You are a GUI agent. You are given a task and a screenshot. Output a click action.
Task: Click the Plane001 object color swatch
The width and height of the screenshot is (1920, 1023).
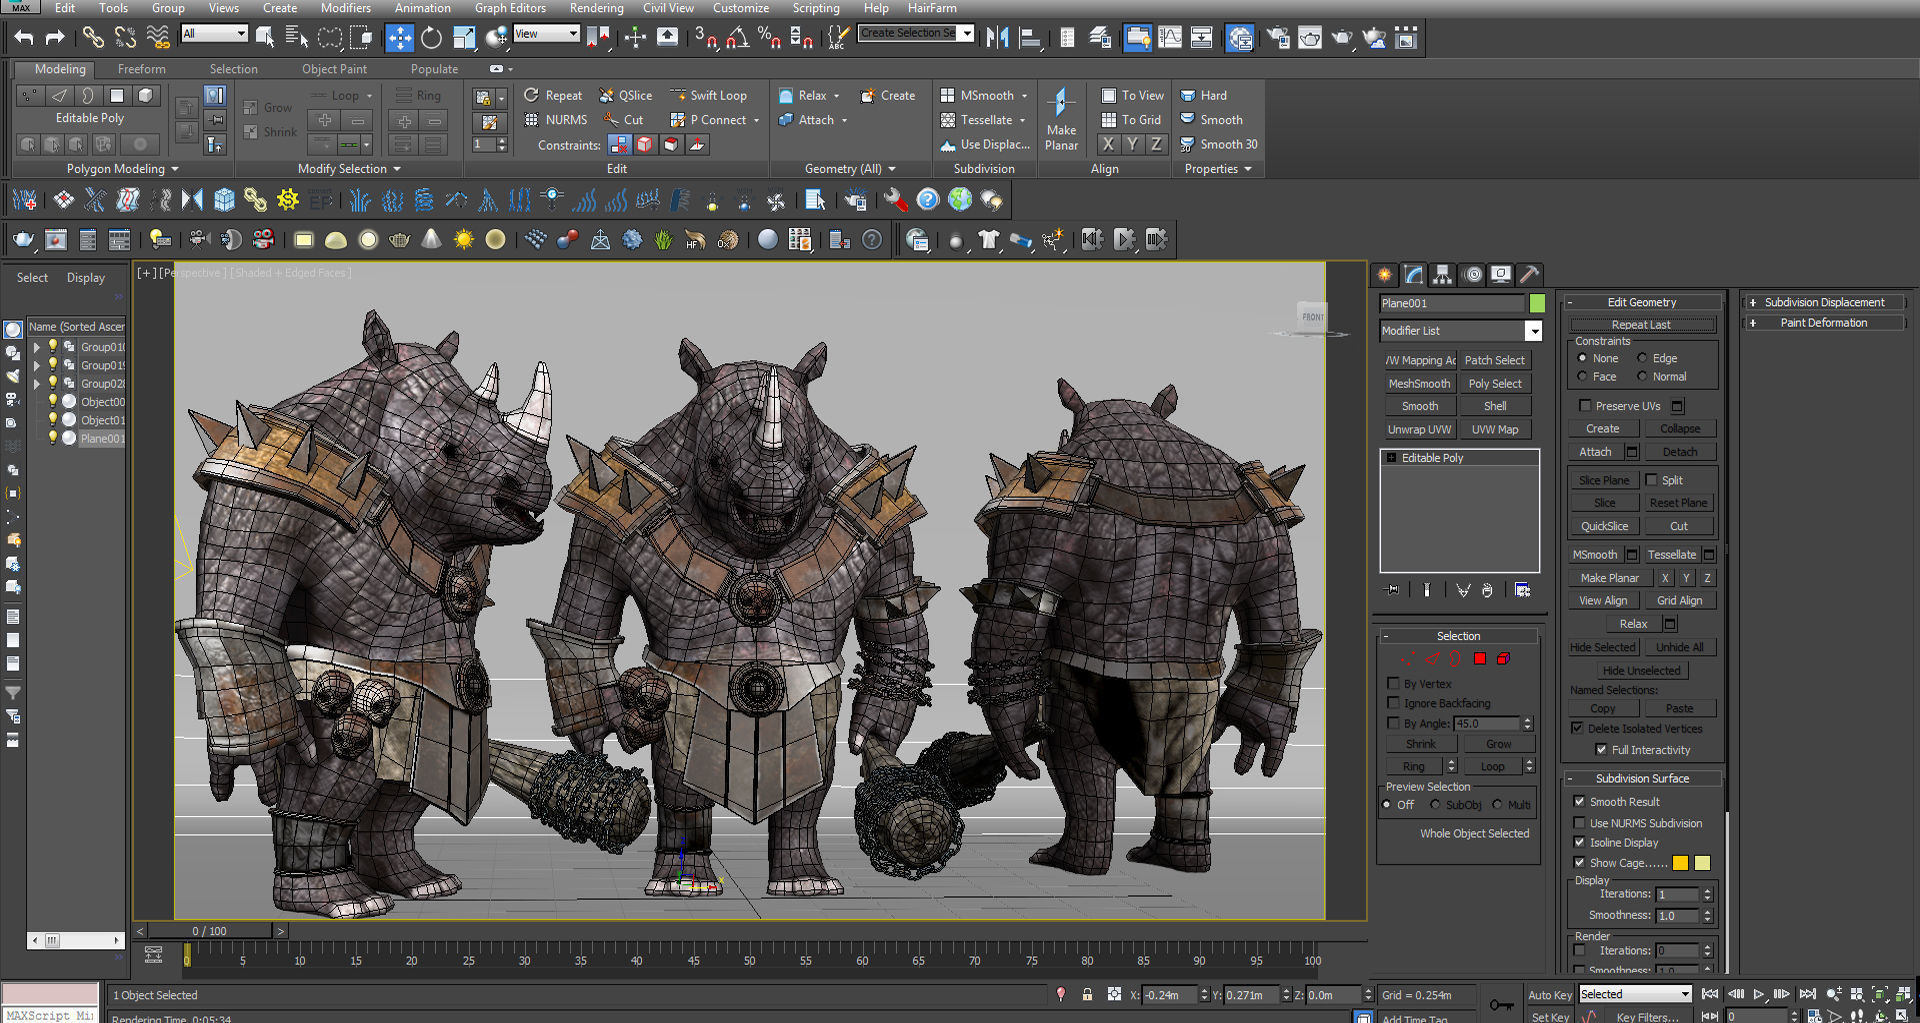tap(1537, 303)
